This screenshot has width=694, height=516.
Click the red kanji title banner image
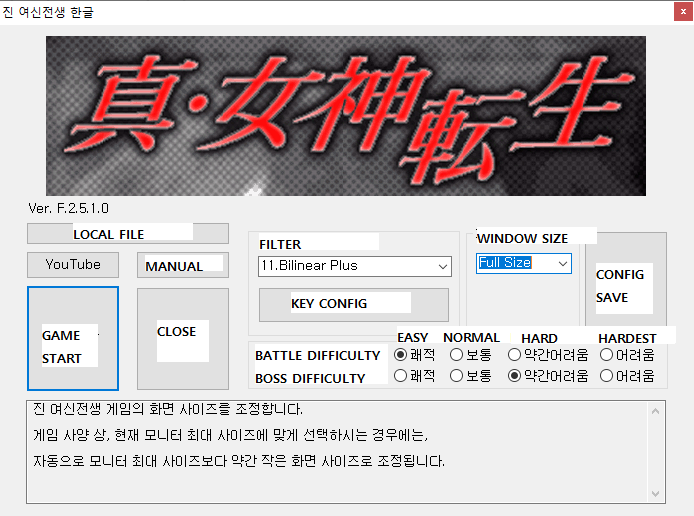click(346, 116)
